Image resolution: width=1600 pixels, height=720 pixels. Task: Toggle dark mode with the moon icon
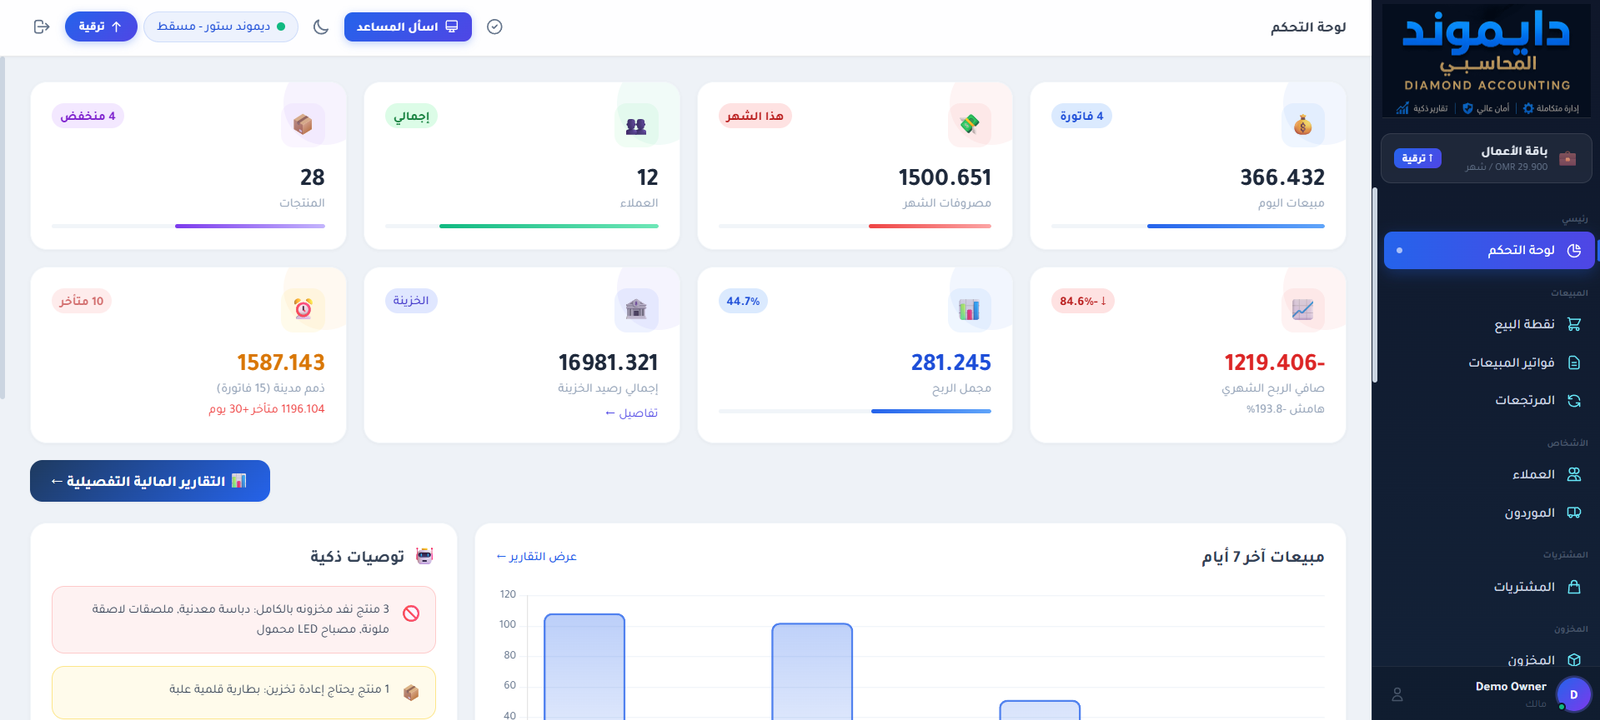pyautogui.click(x=321, y=27)
